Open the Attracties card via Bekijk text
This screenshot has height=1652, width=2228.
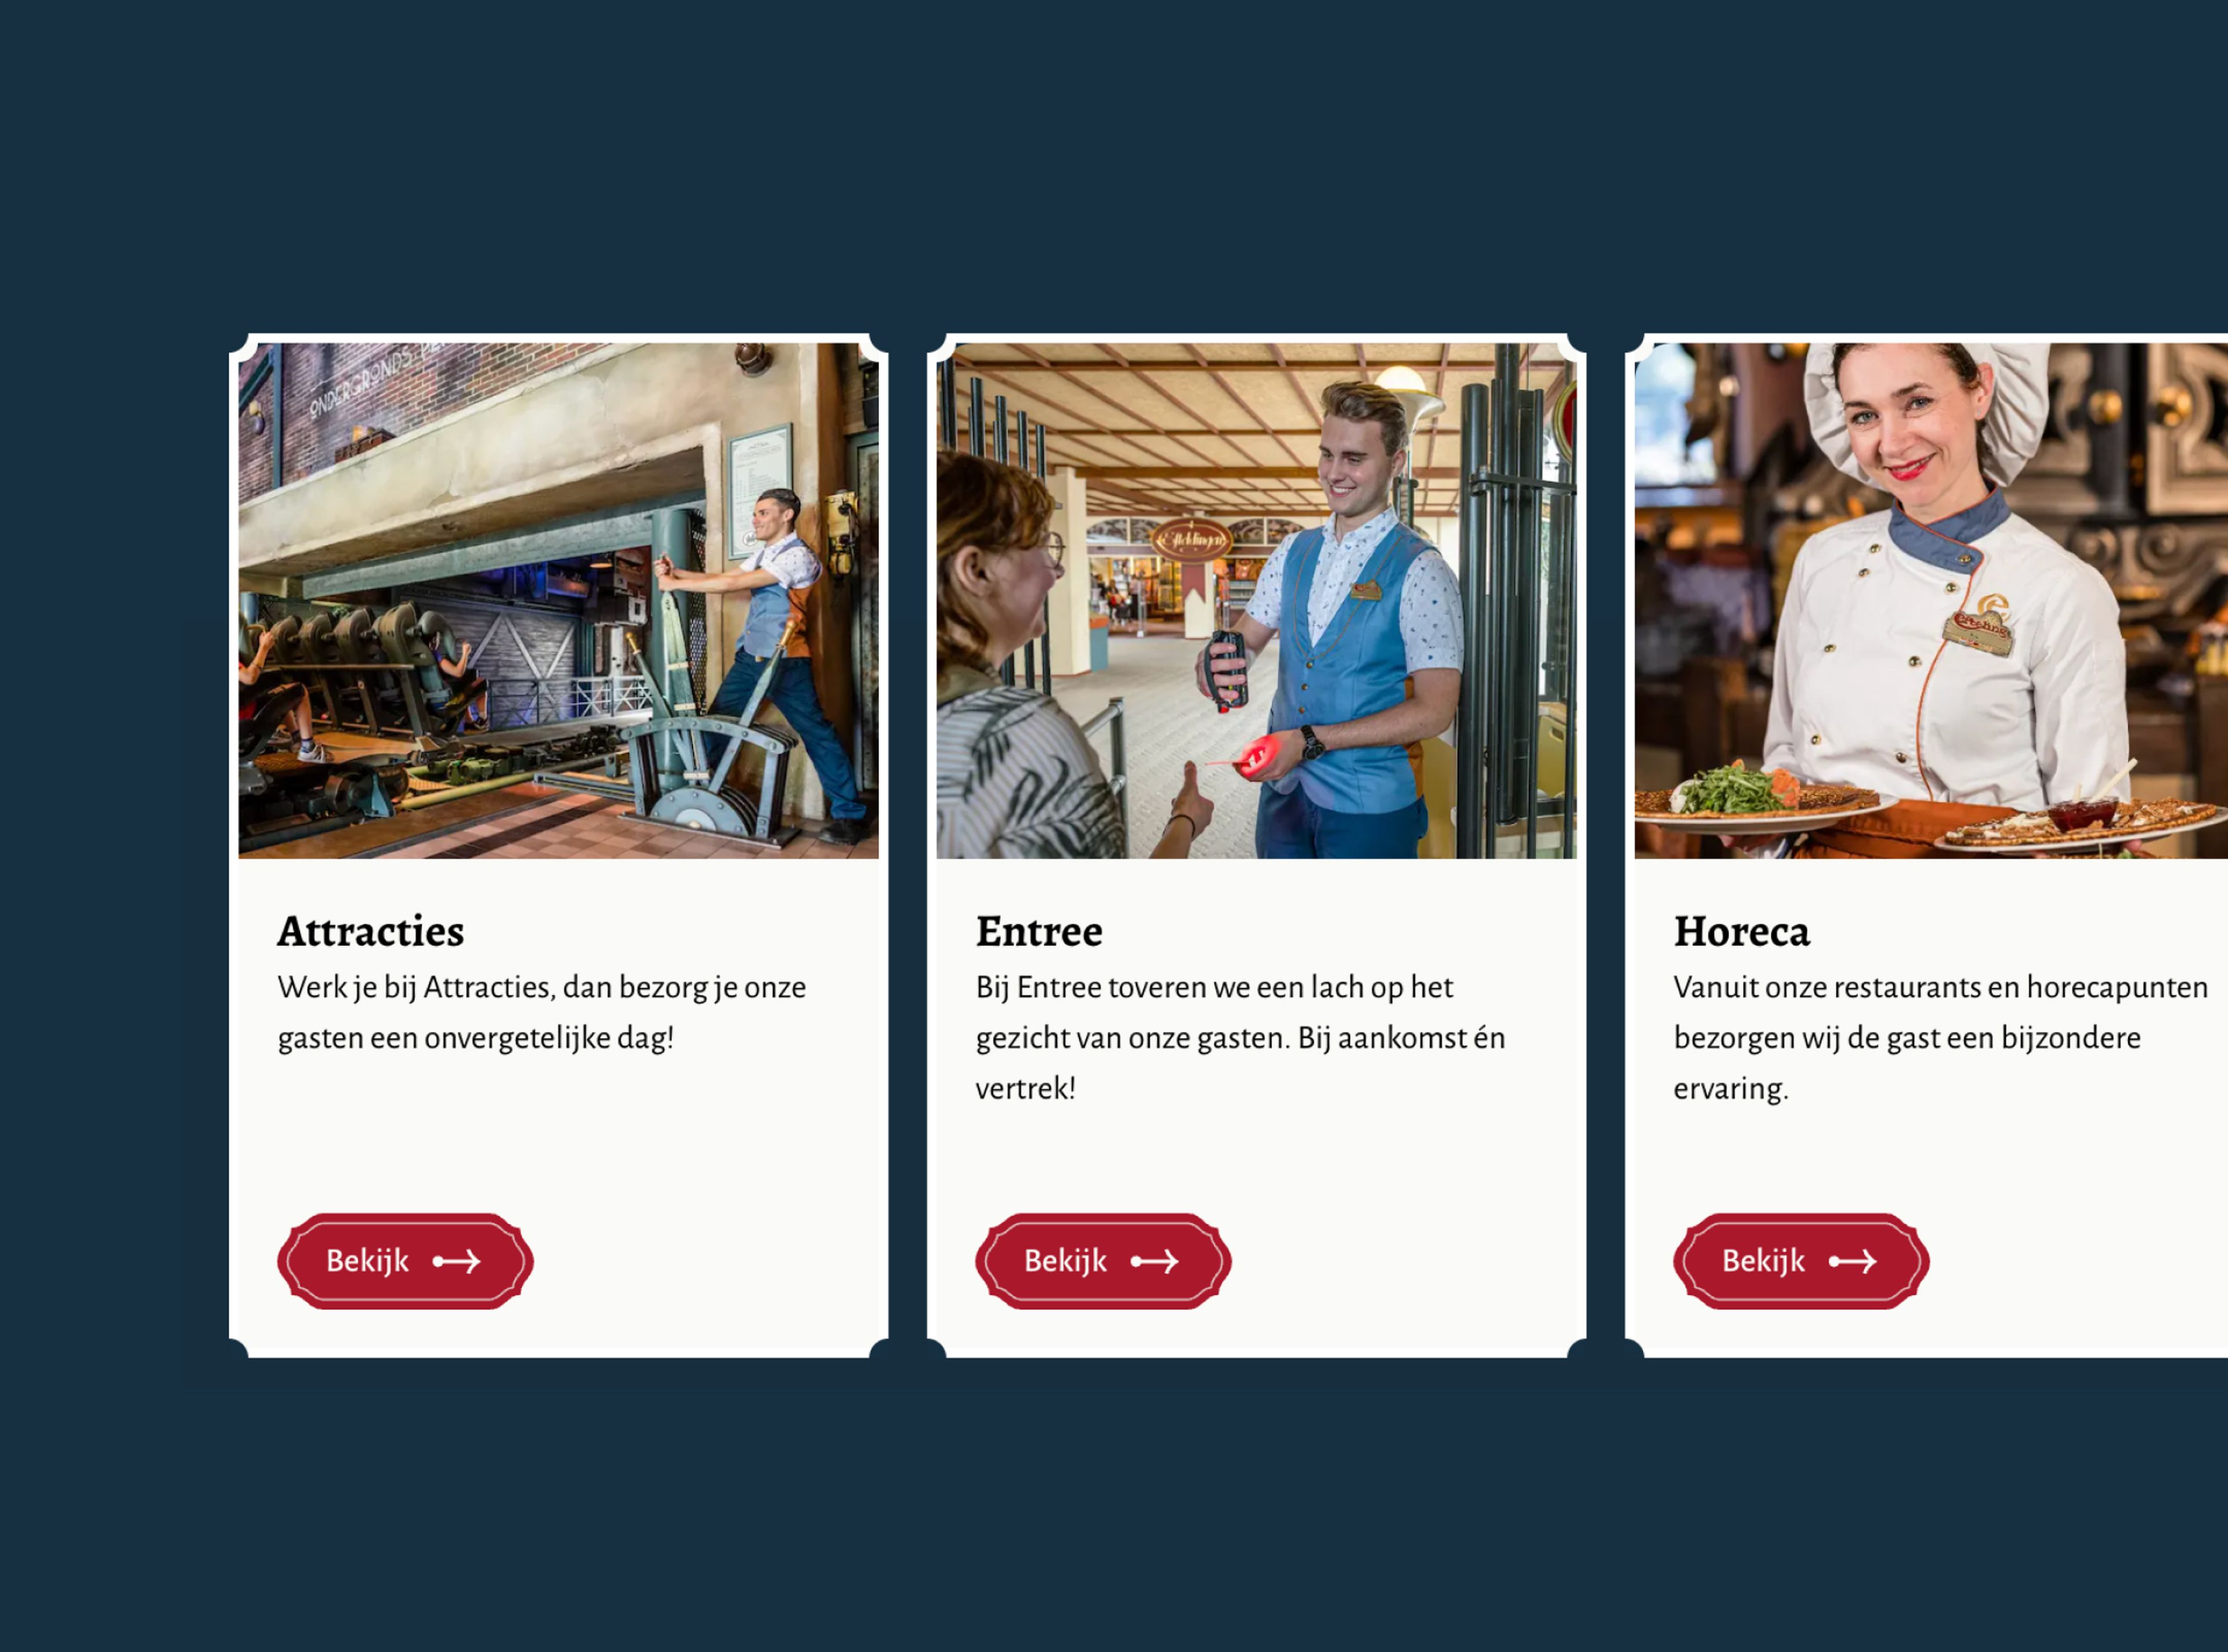tap(367, 1261)
